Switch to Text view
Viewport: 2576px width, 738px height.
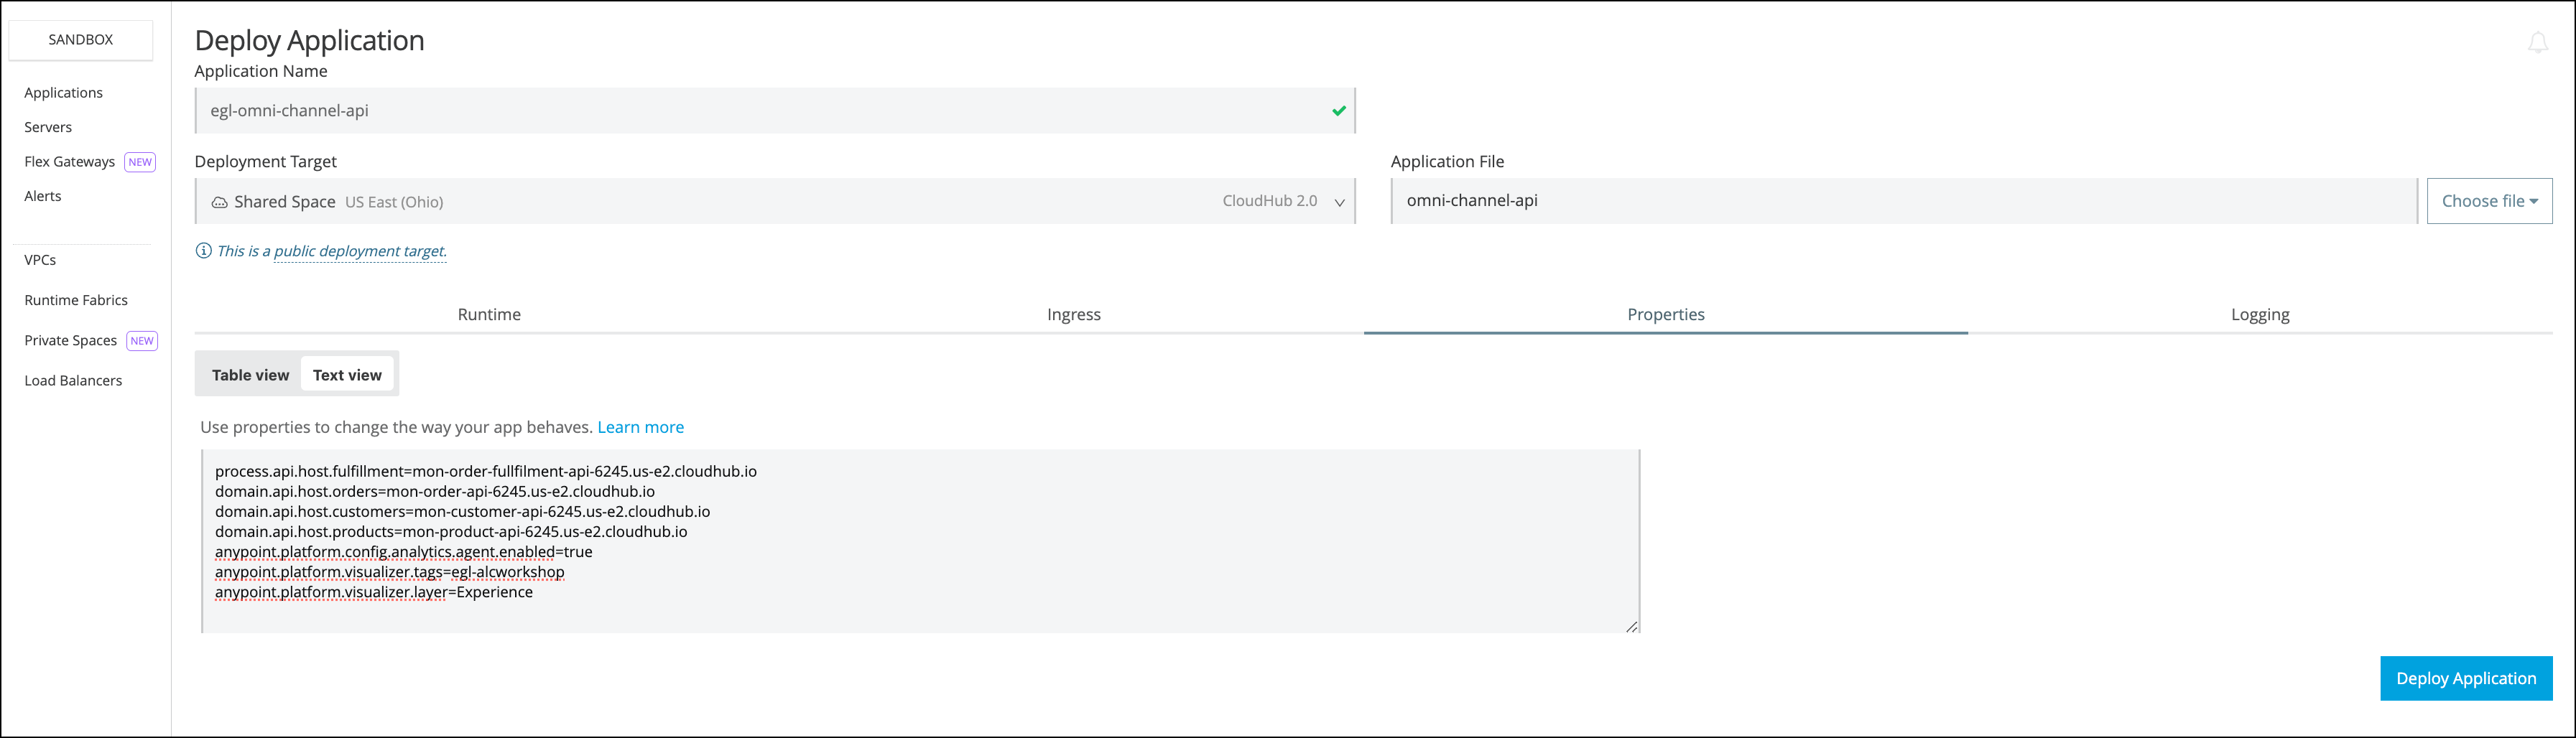(347, 375)
